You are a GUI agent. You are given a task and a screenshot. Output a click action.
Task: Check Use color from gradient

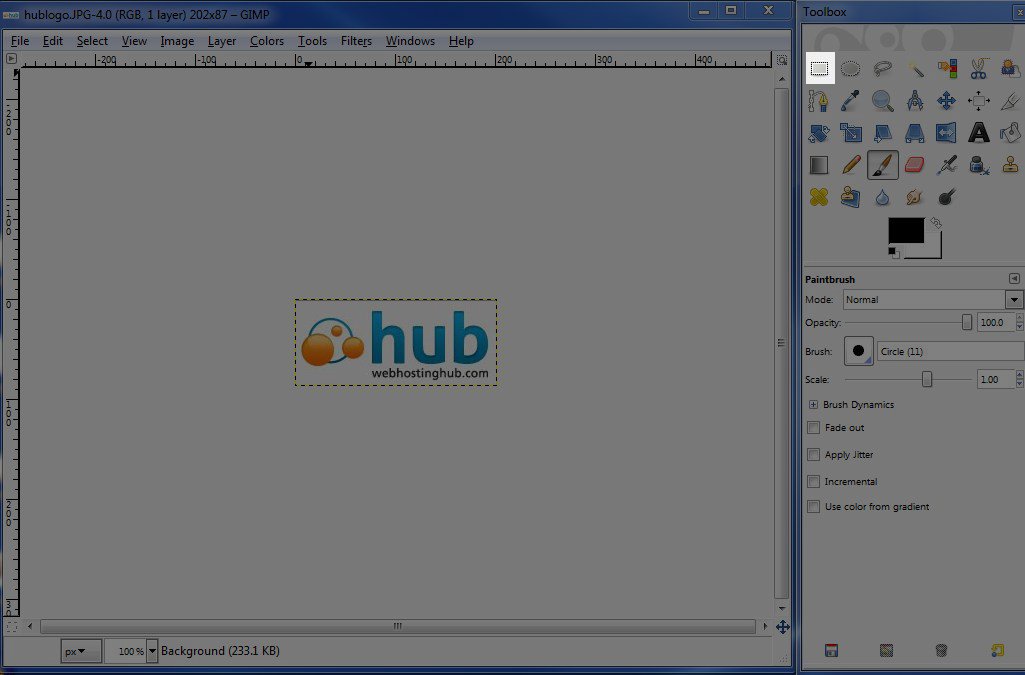(x=814, y=507)
